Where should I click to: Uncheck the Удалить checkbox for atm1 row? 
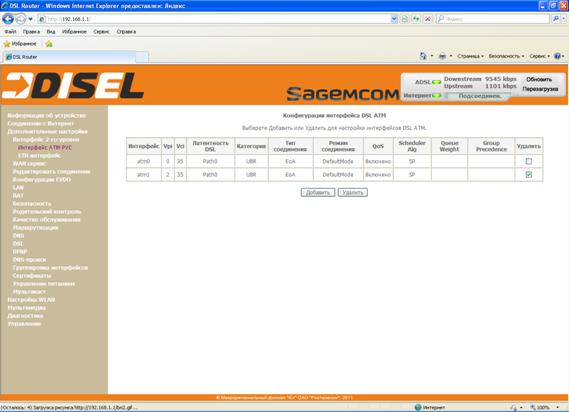[529, 175]
